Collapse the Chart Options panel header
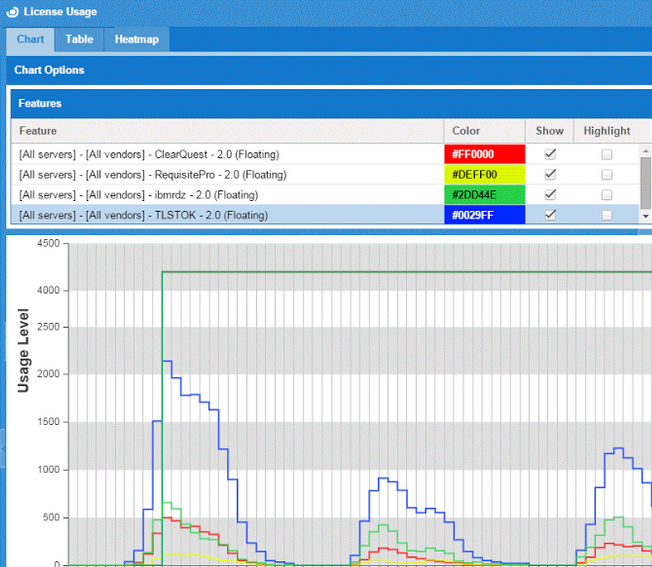The width and height of the screenshot is (652, 567). [49, 70]
